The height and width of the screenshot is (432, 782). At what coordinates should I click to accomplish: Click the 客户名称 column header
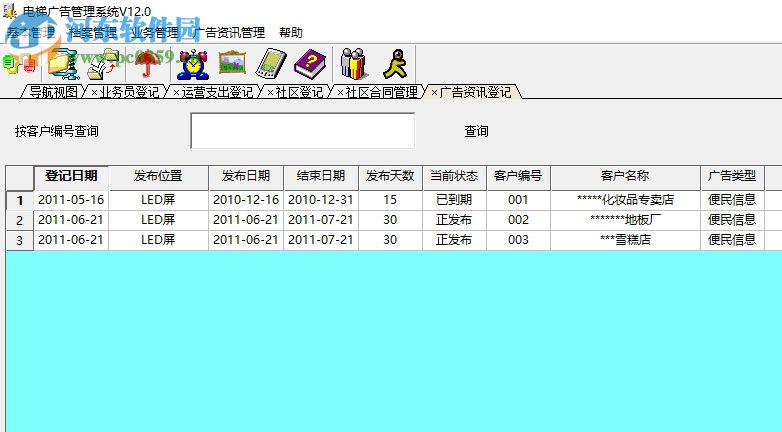(625, 176)
